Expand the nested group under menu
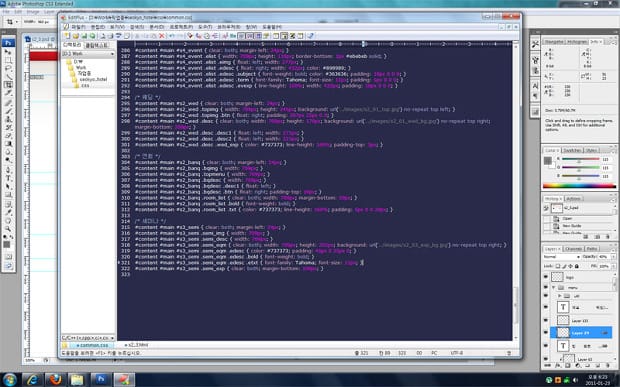Screen dimensions: 620x387 pyautogui.click(x=560, y=296)
